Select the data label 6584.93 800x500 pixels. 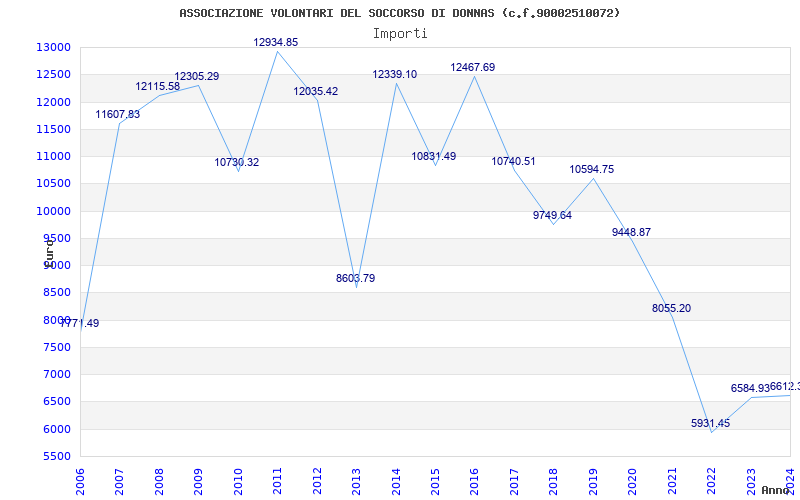click(x=750, y=388)
